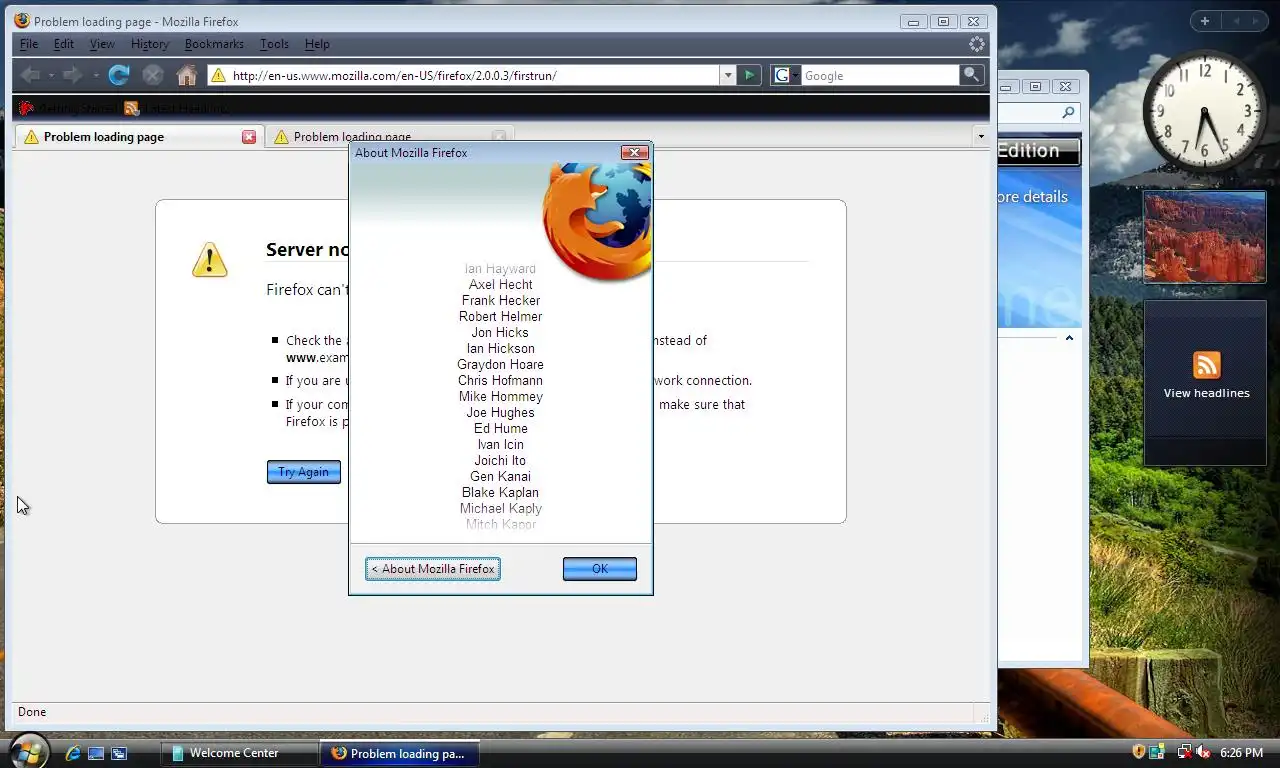
Task: Open the Help menu
Action: (317, 44)
